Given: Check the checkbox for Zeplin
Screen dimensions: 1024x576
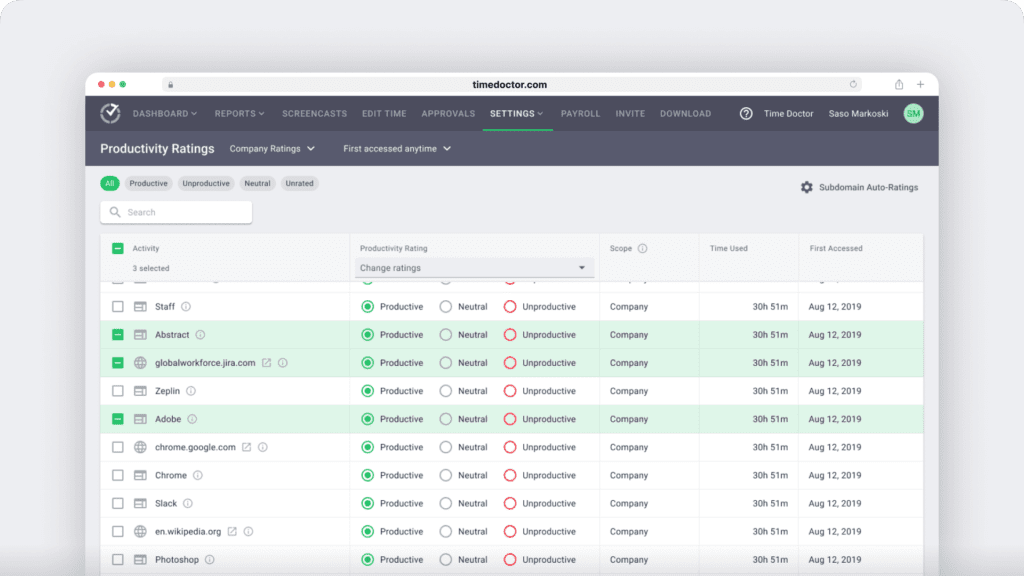Looking at the screenshot, I should 118,391.
